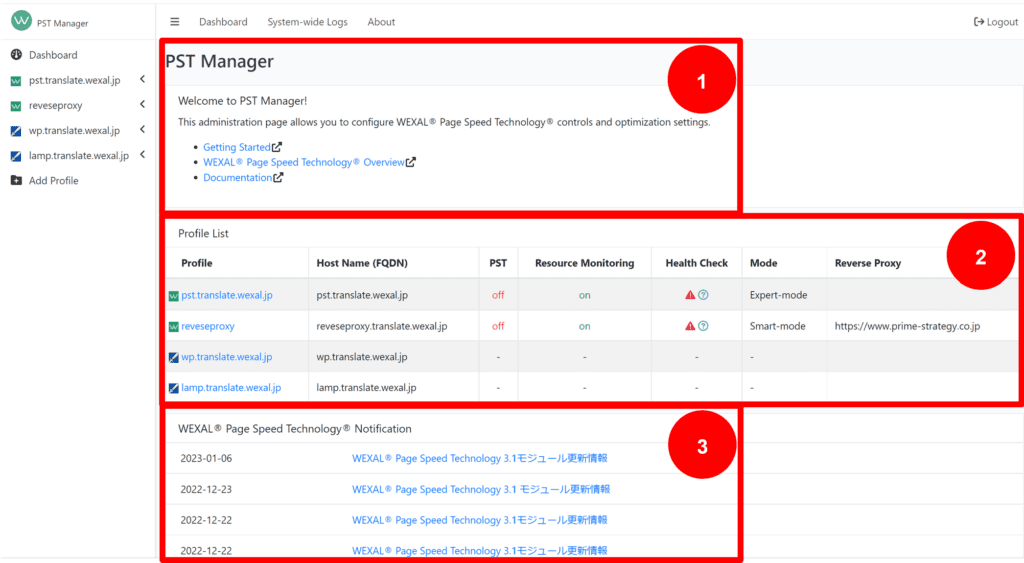Screen dimensions: 1024x563
Task: Expand the wp.translate.wexal.jp sidebar chevron
Action: [142, 129]
